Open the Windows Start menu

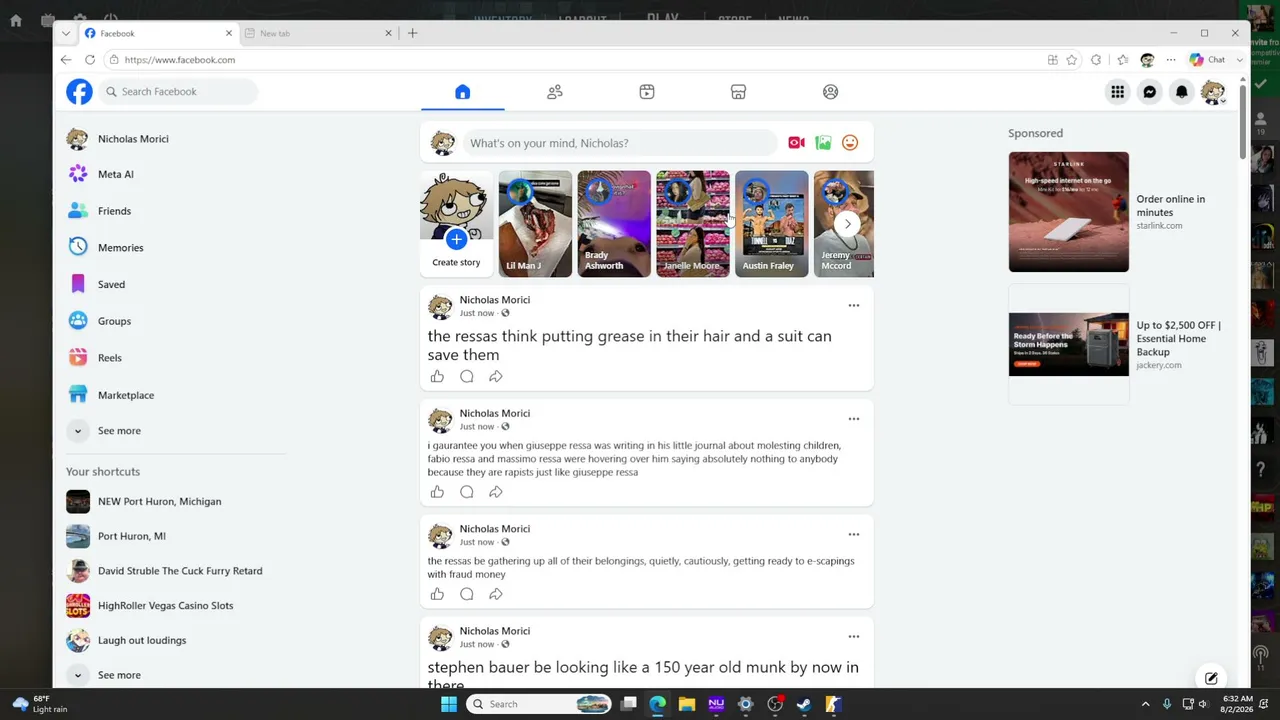pyautogui.click(x=449, y=704)
